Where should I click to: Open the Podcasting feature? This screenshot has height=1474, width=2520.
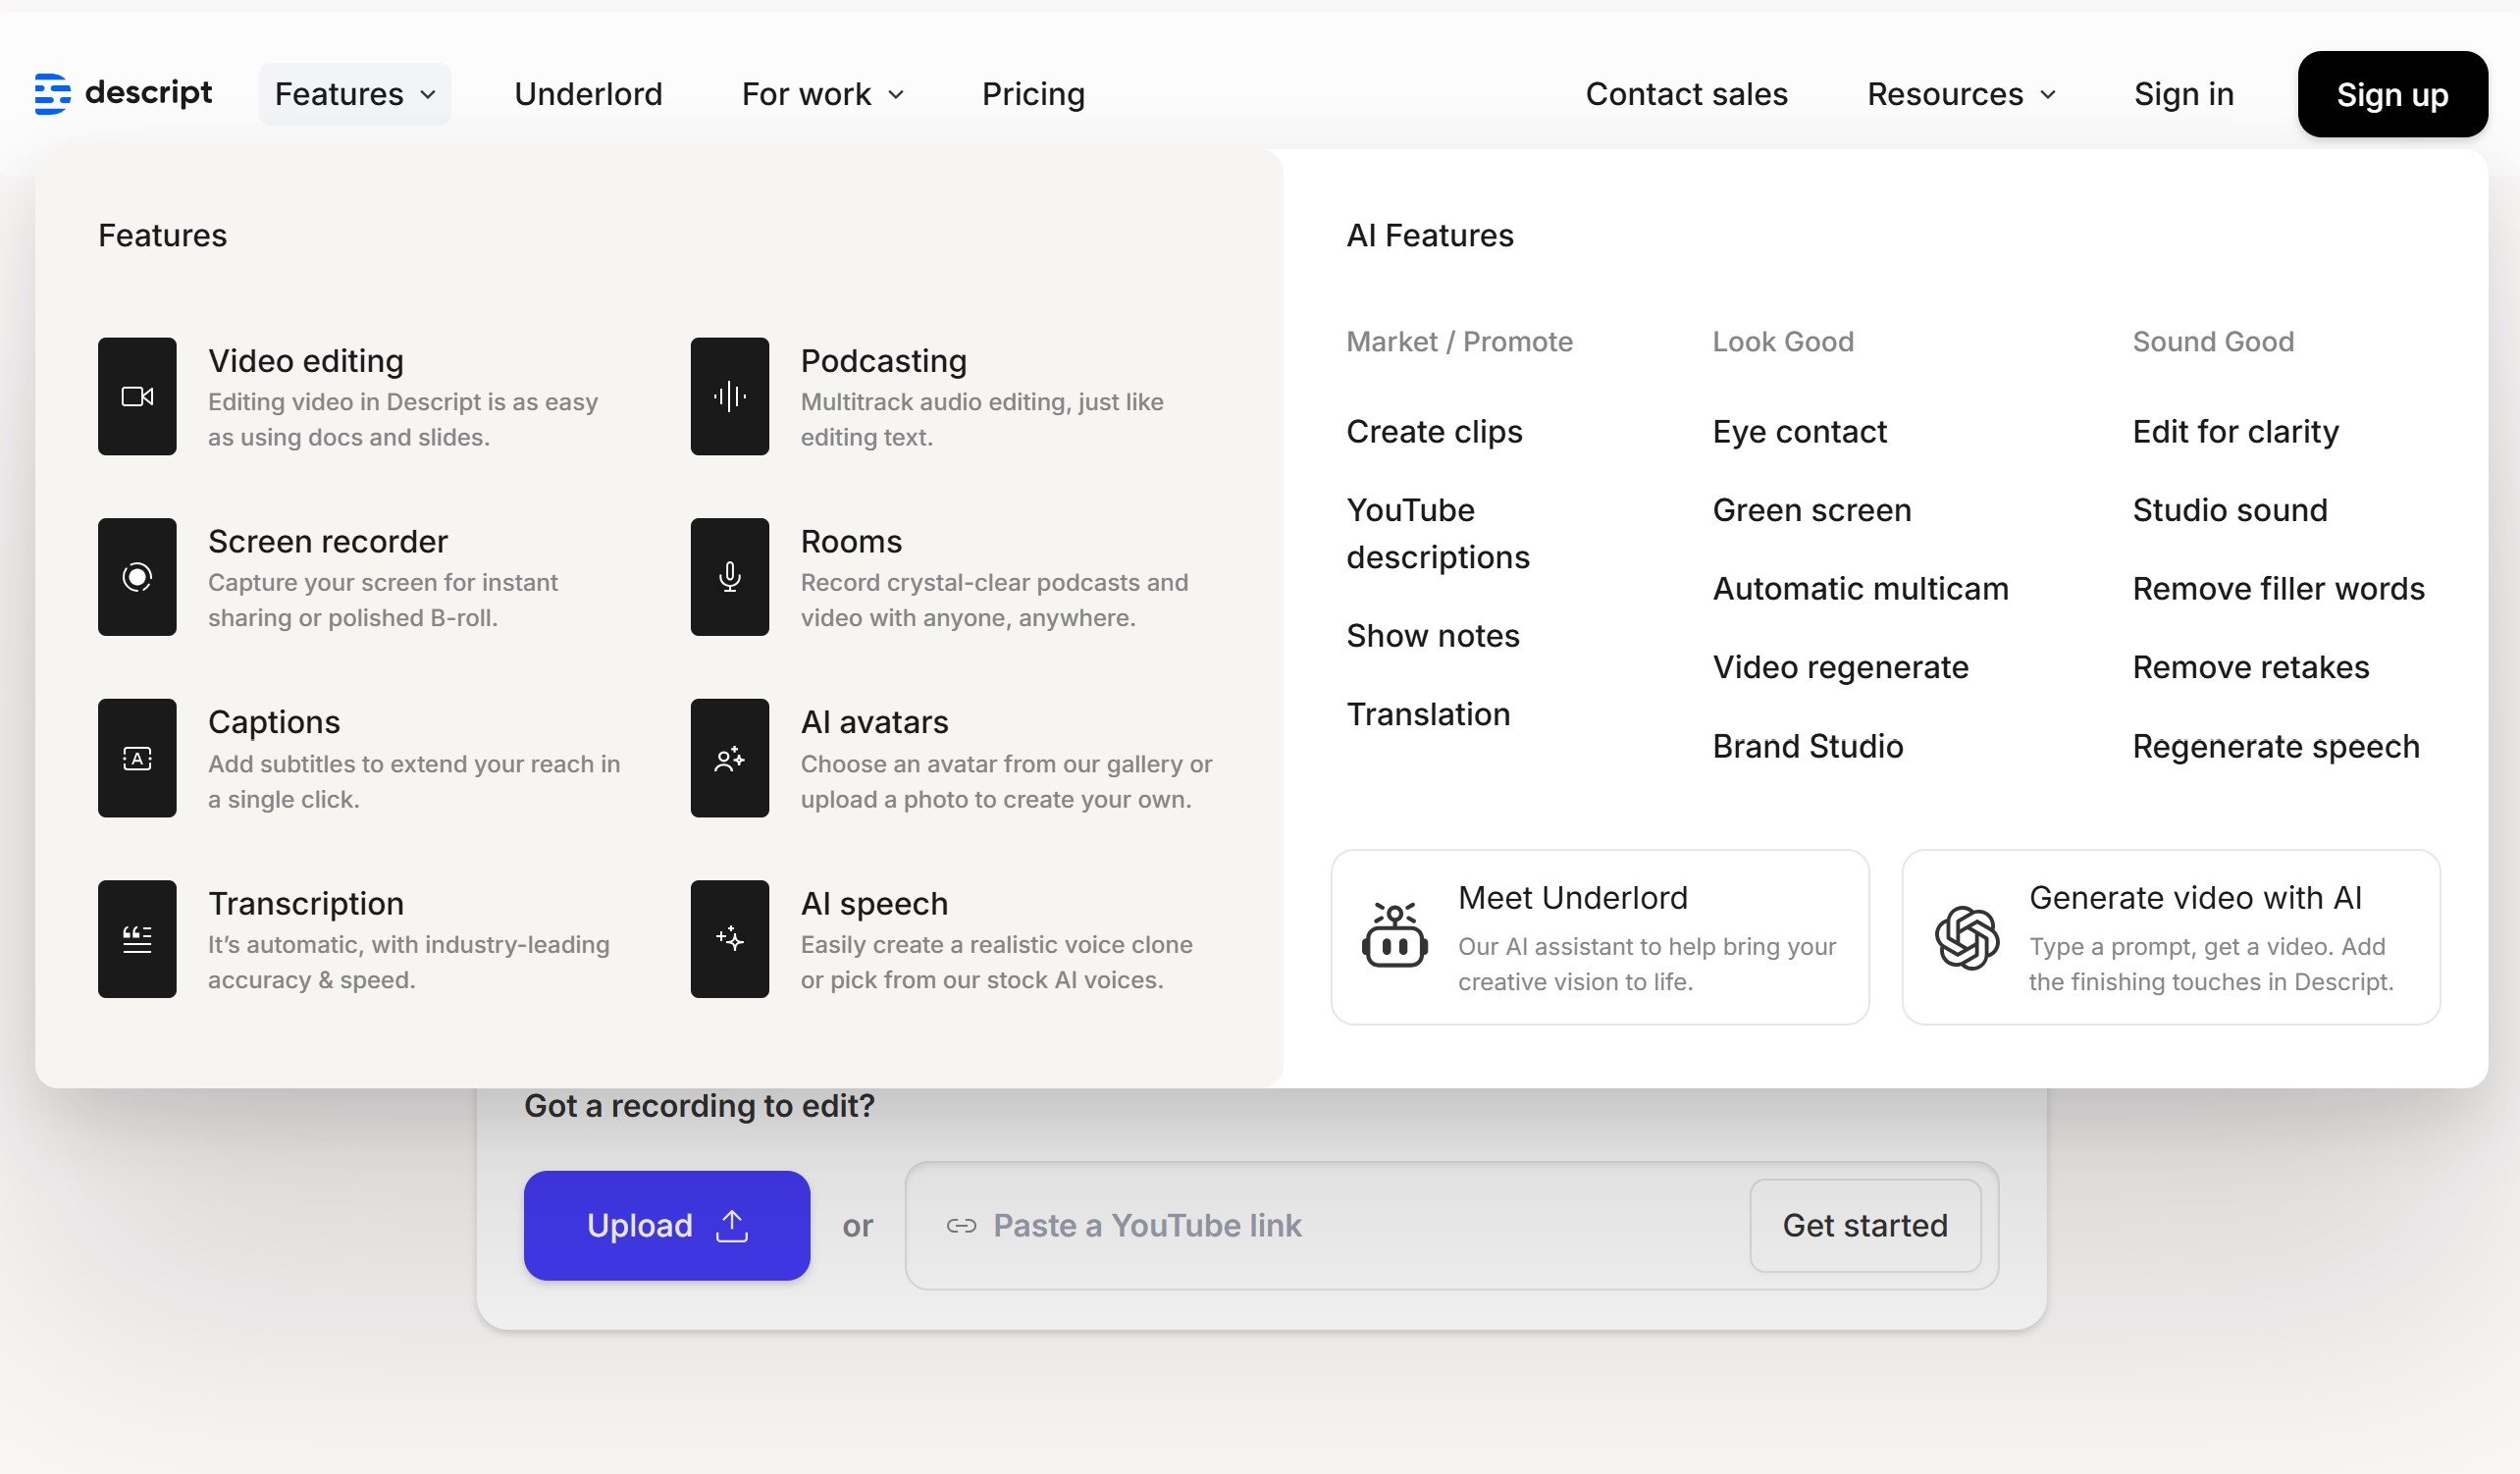(955, 396)
